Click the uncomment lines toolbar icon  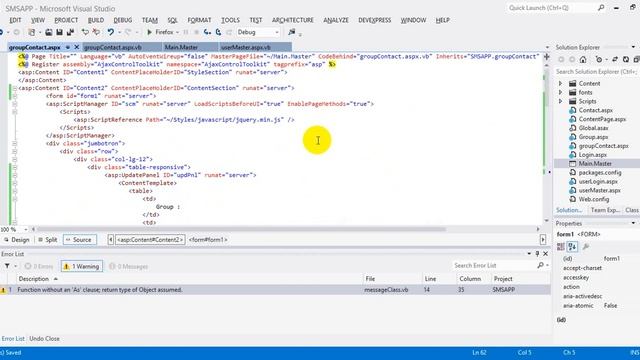click(96, 32)
